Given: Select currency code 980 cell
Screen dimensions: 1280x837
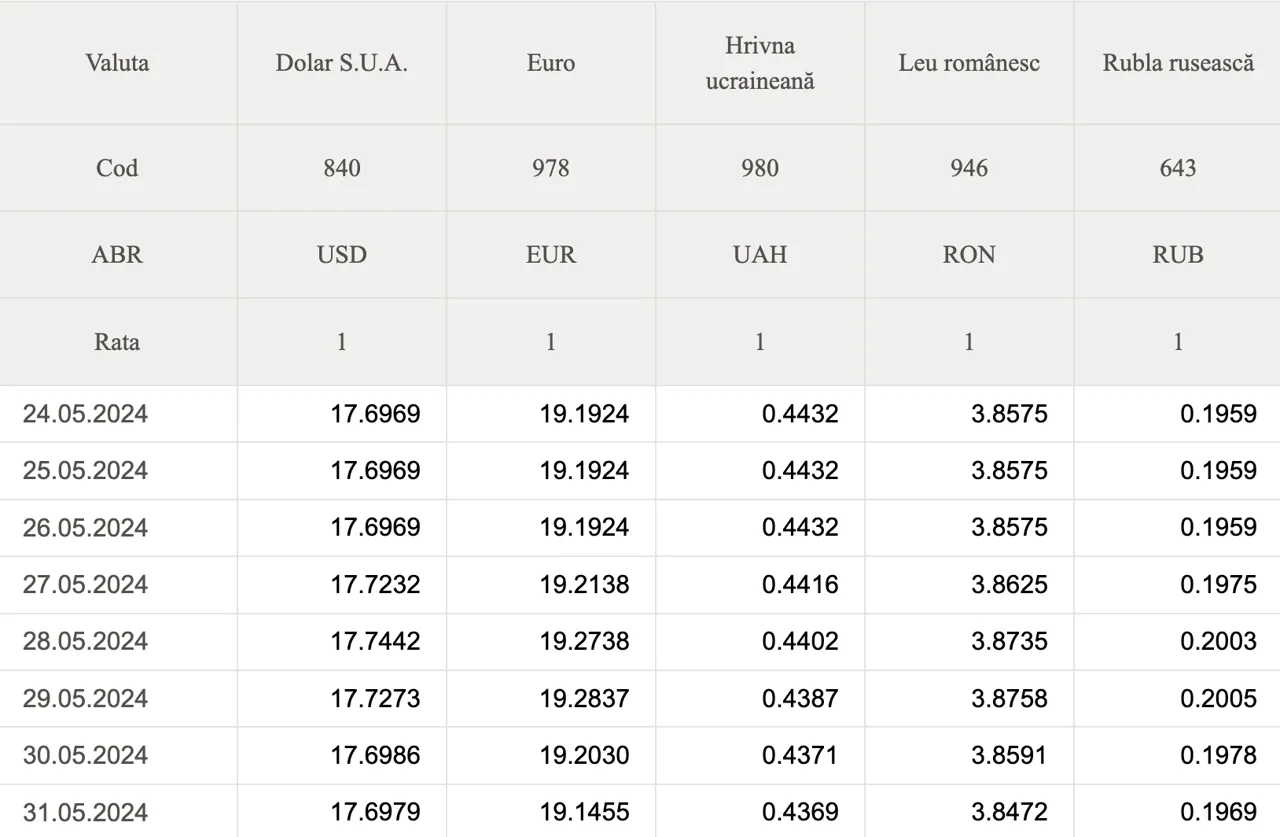Looking at the screenshot, I should coord(760,168).
